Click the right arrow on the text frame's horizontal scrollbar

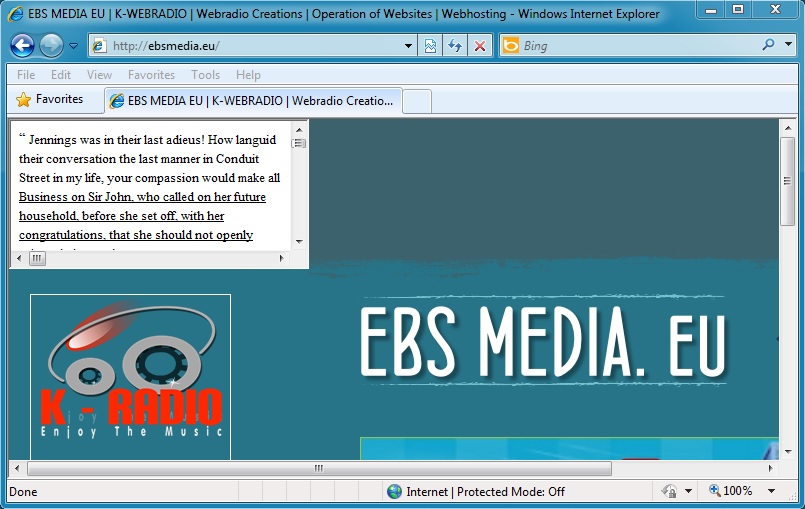pos(281,258)
